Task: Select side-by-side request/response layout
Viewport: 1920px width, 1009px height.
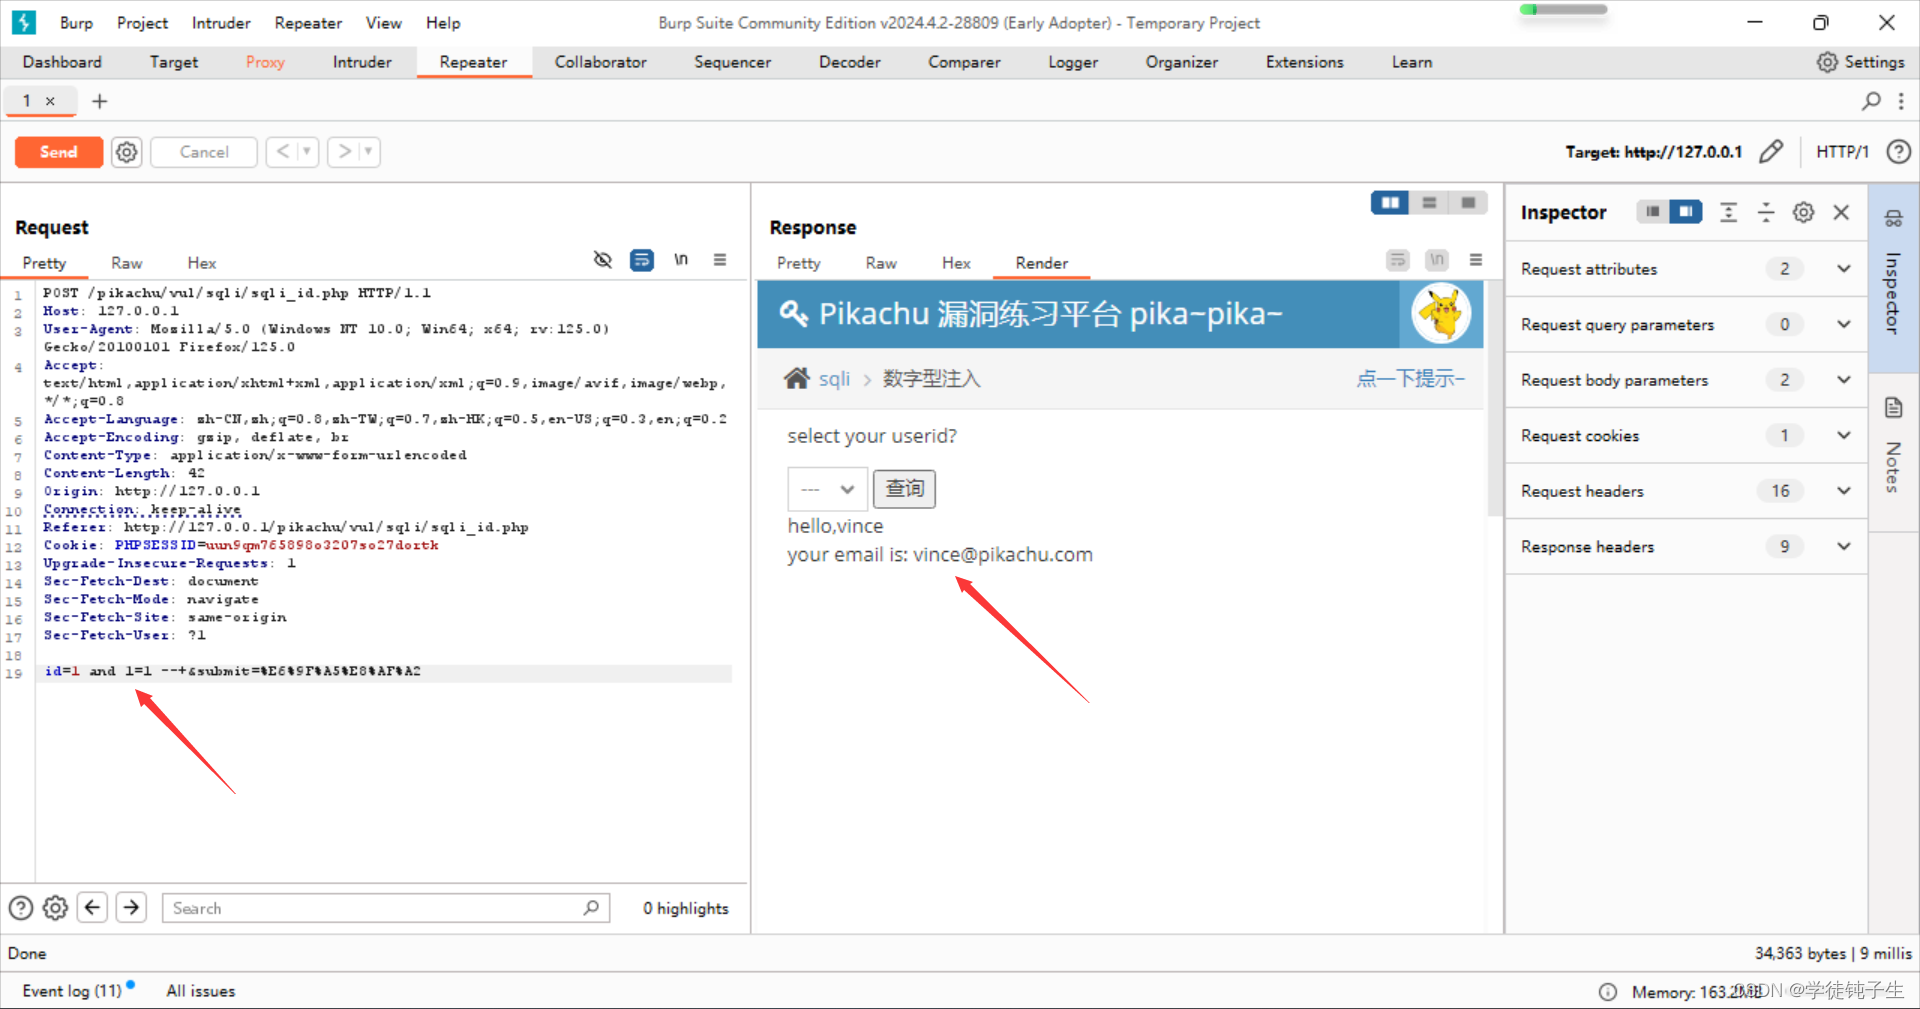Action: pyautogui.click(x=1390, y=203)
